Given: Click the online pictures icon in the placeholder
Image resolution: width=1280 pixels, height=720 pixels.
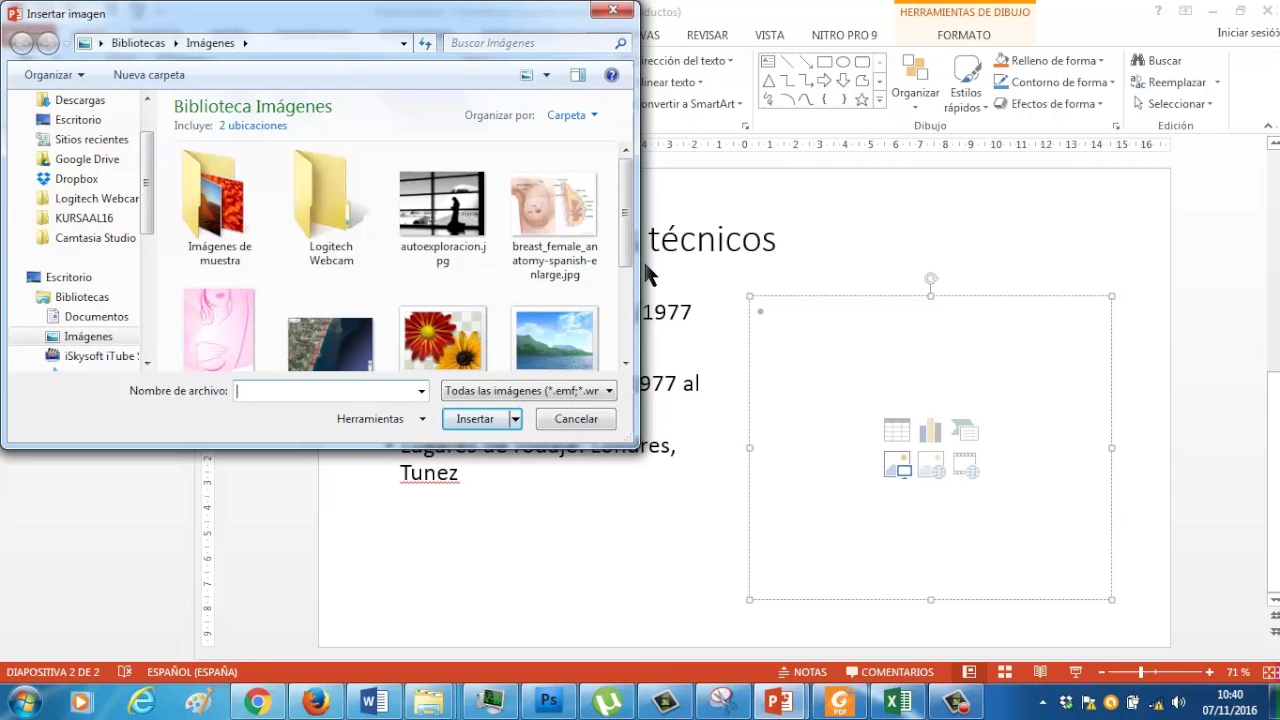Looking at the screenshot, I should [x=931, y=465].
